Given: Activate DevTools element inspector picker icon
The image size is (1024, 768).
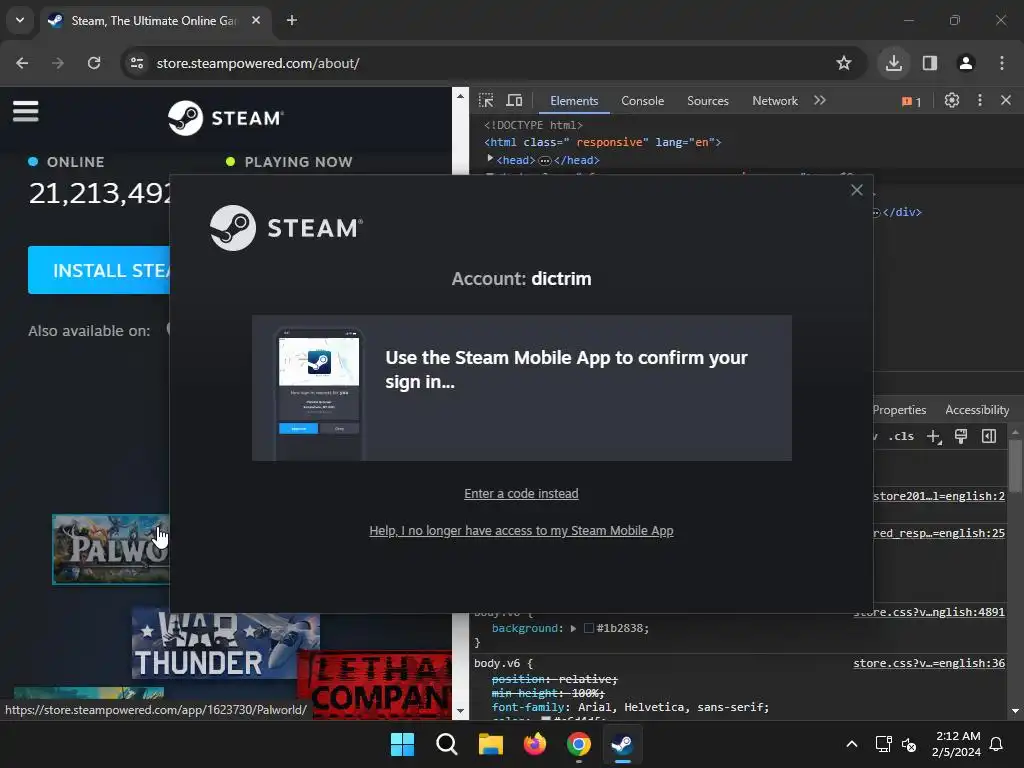Looking at the screenshot, I should 486,101.
